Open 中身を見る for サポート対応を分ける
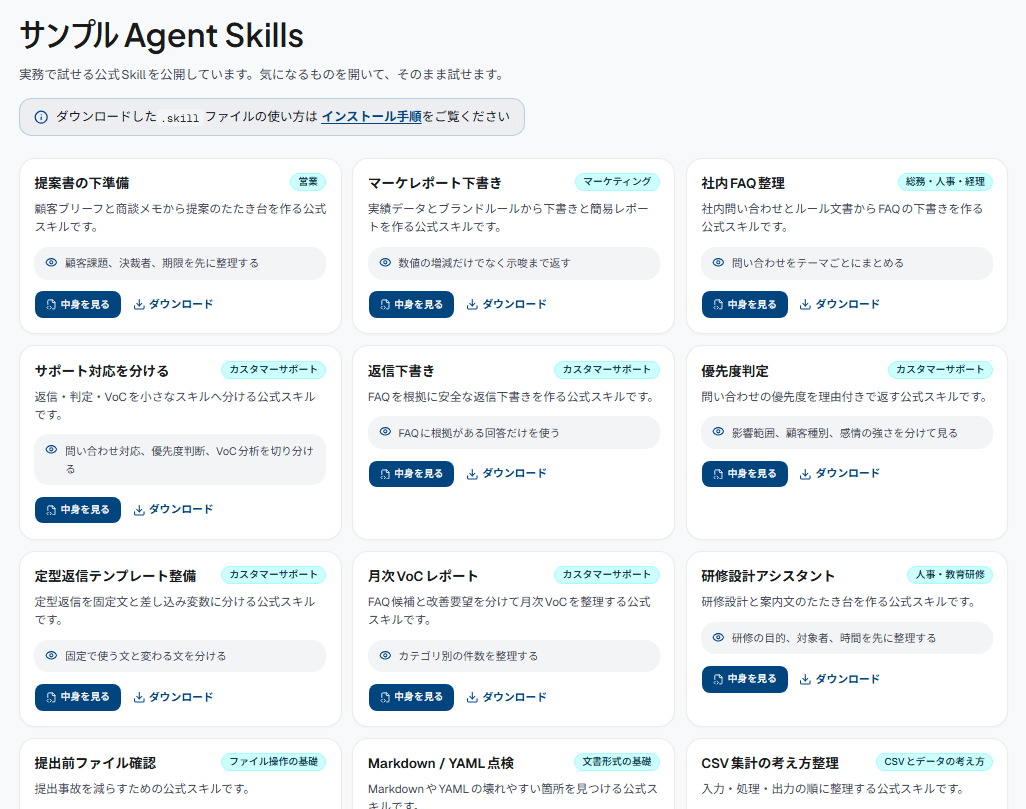 coord(78,510)
